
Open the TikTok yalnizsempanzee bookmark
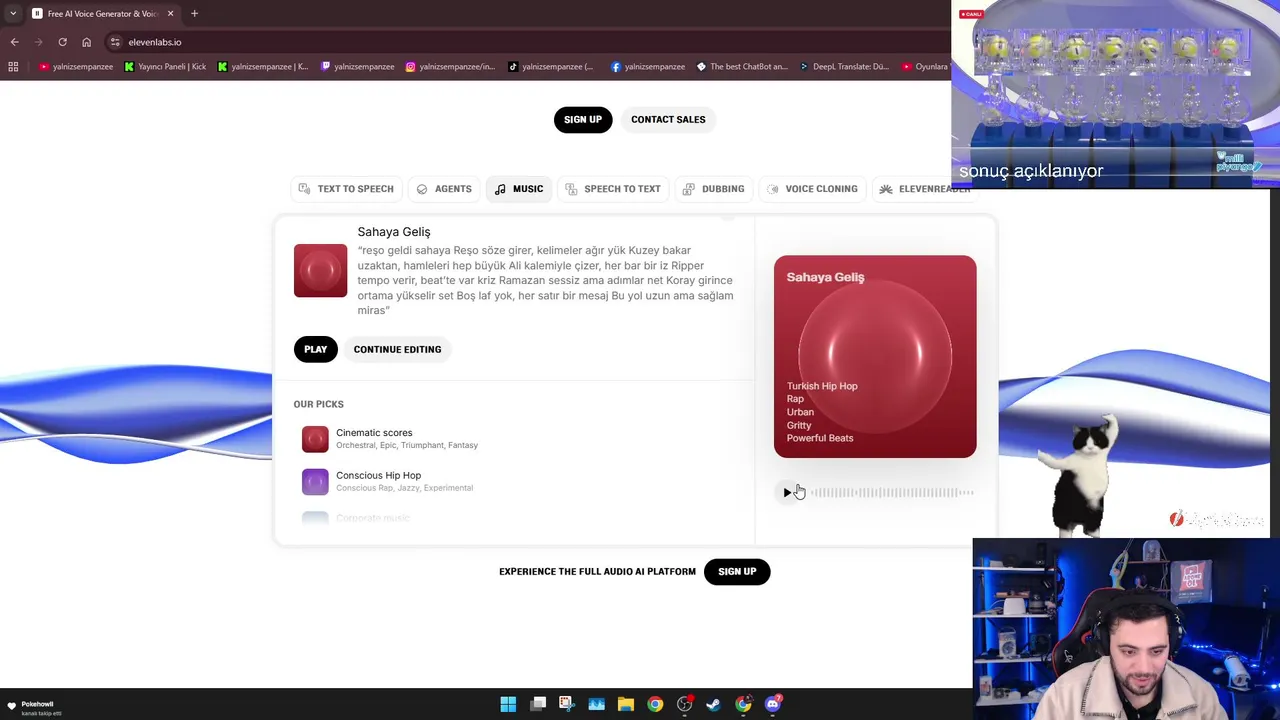551,67
